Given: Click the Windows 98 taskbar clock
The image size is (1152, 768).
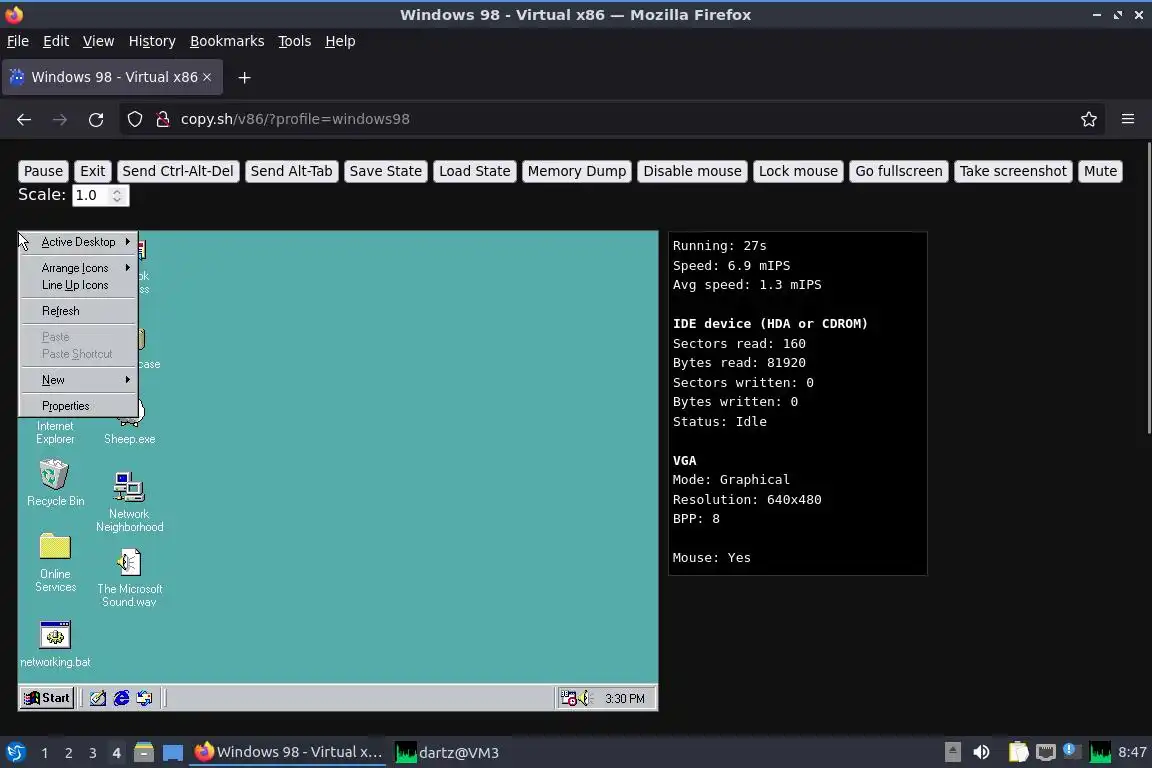Looking at the screenshot, I should pos(625,698).
